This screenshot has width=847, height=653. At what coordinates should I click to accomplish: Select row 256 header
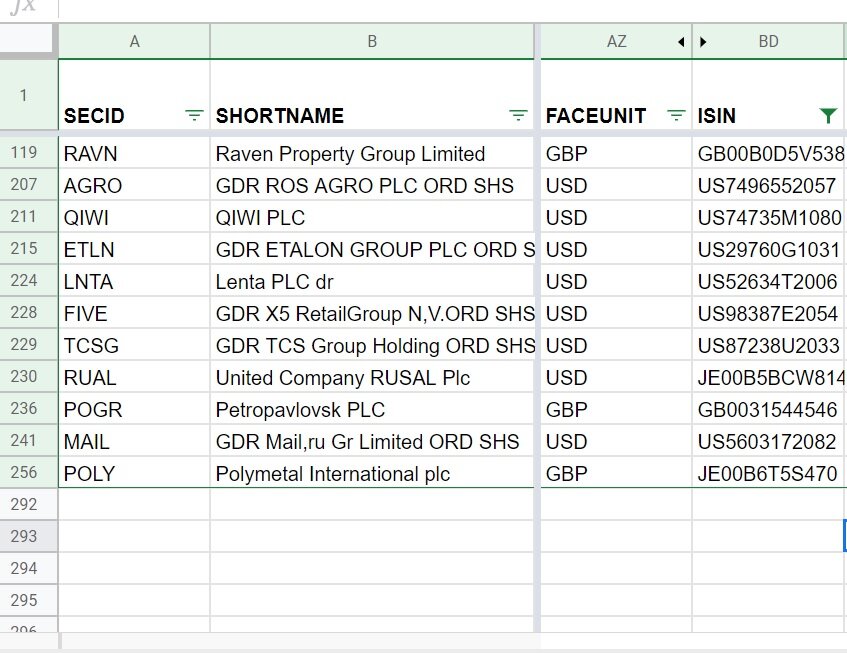click(x=29, y=472)
